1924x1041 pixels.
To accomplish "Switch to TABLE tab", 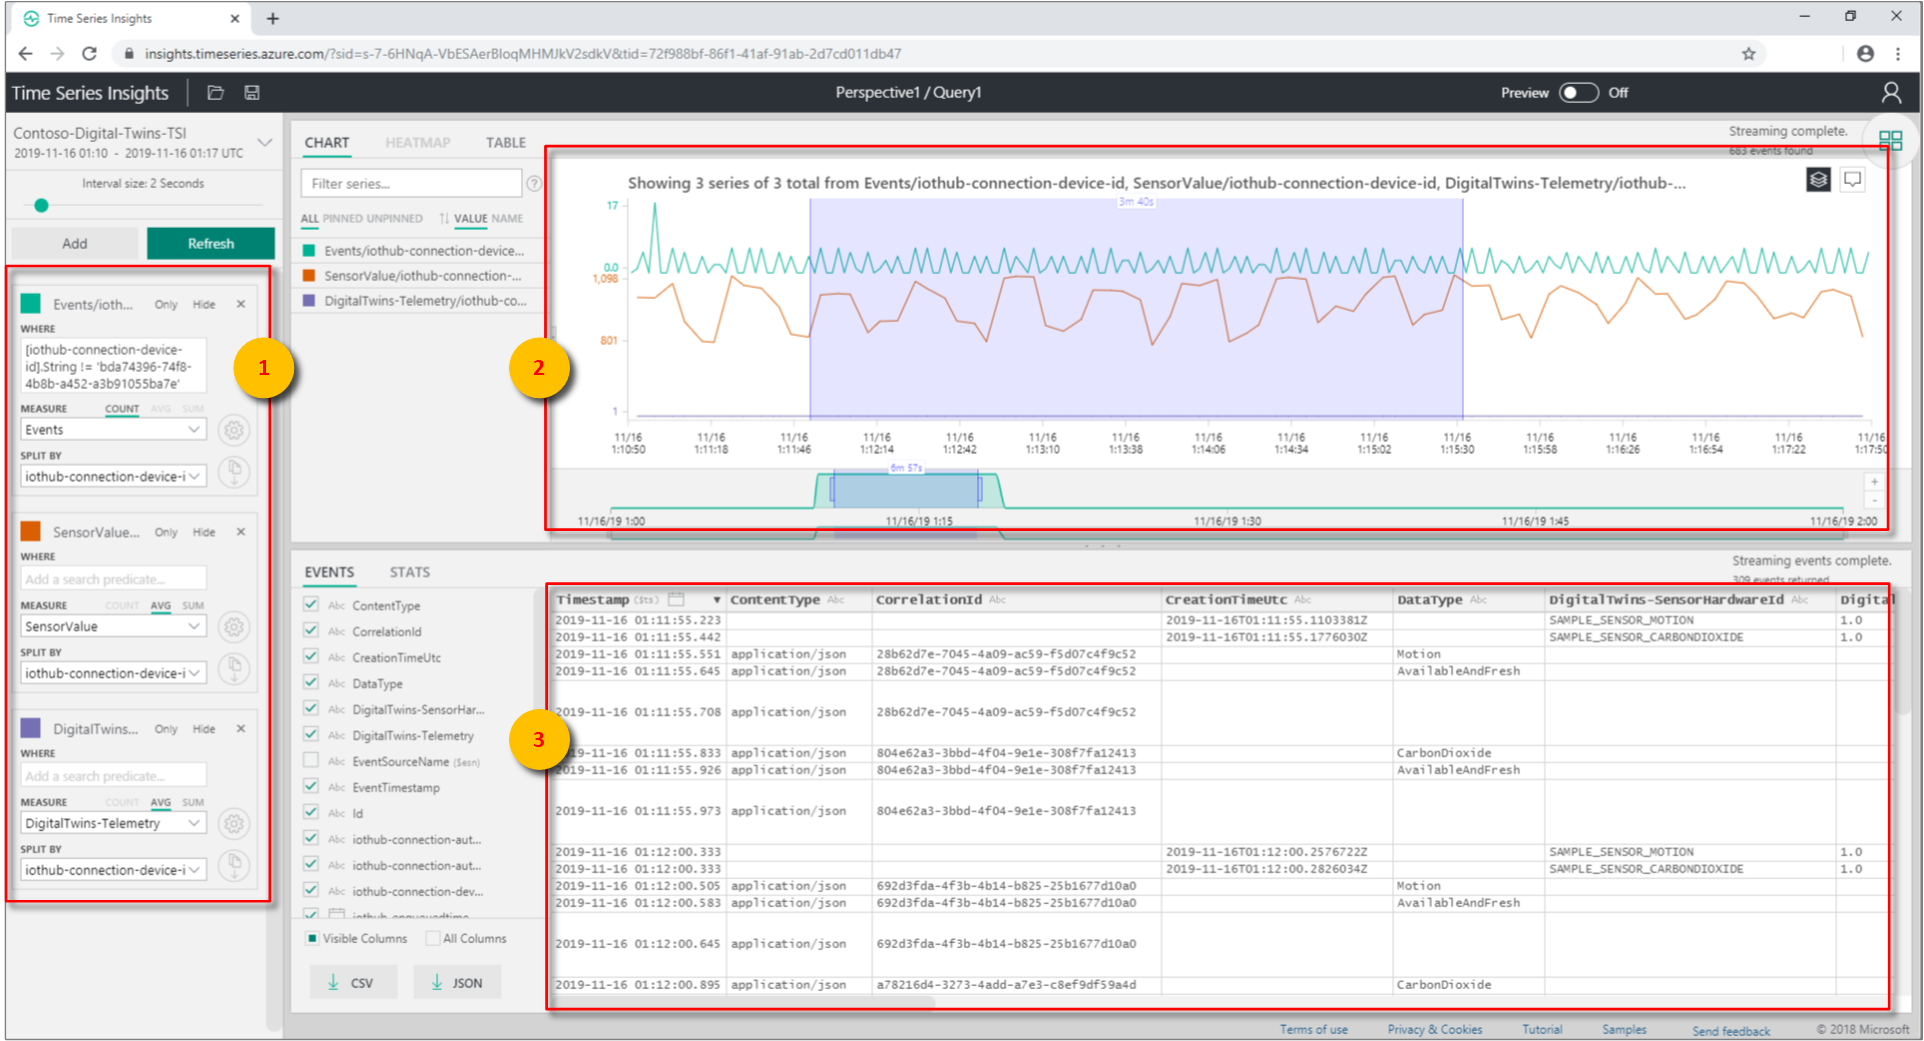I will click(x=506, y=143).
